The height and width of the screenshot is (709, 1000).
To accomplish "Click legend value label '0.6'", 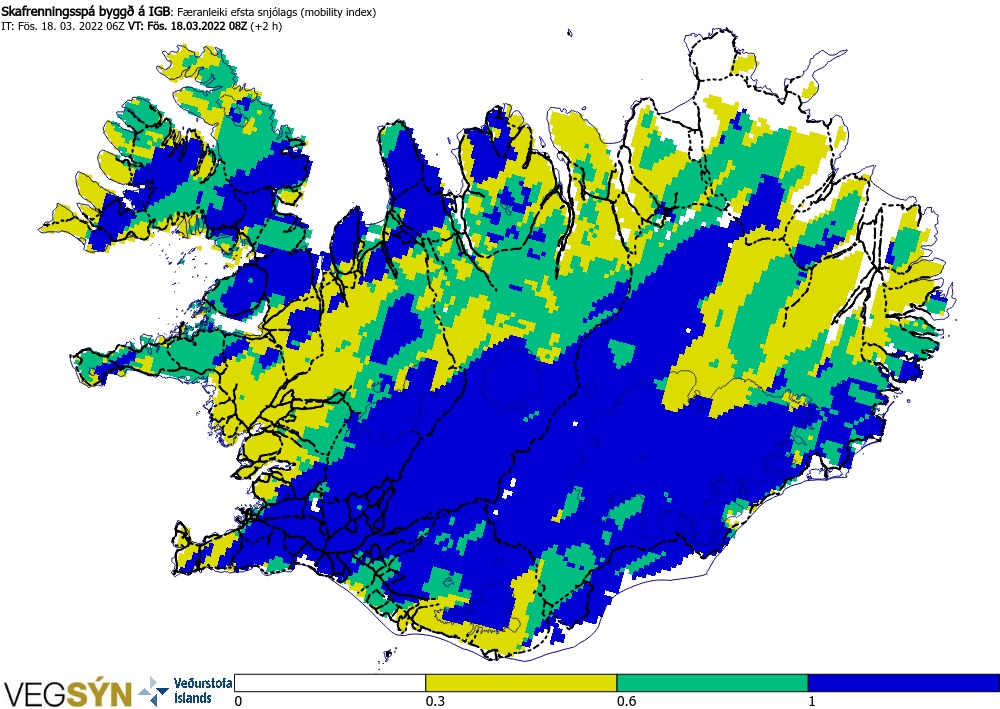I will [x=627, y=701].
